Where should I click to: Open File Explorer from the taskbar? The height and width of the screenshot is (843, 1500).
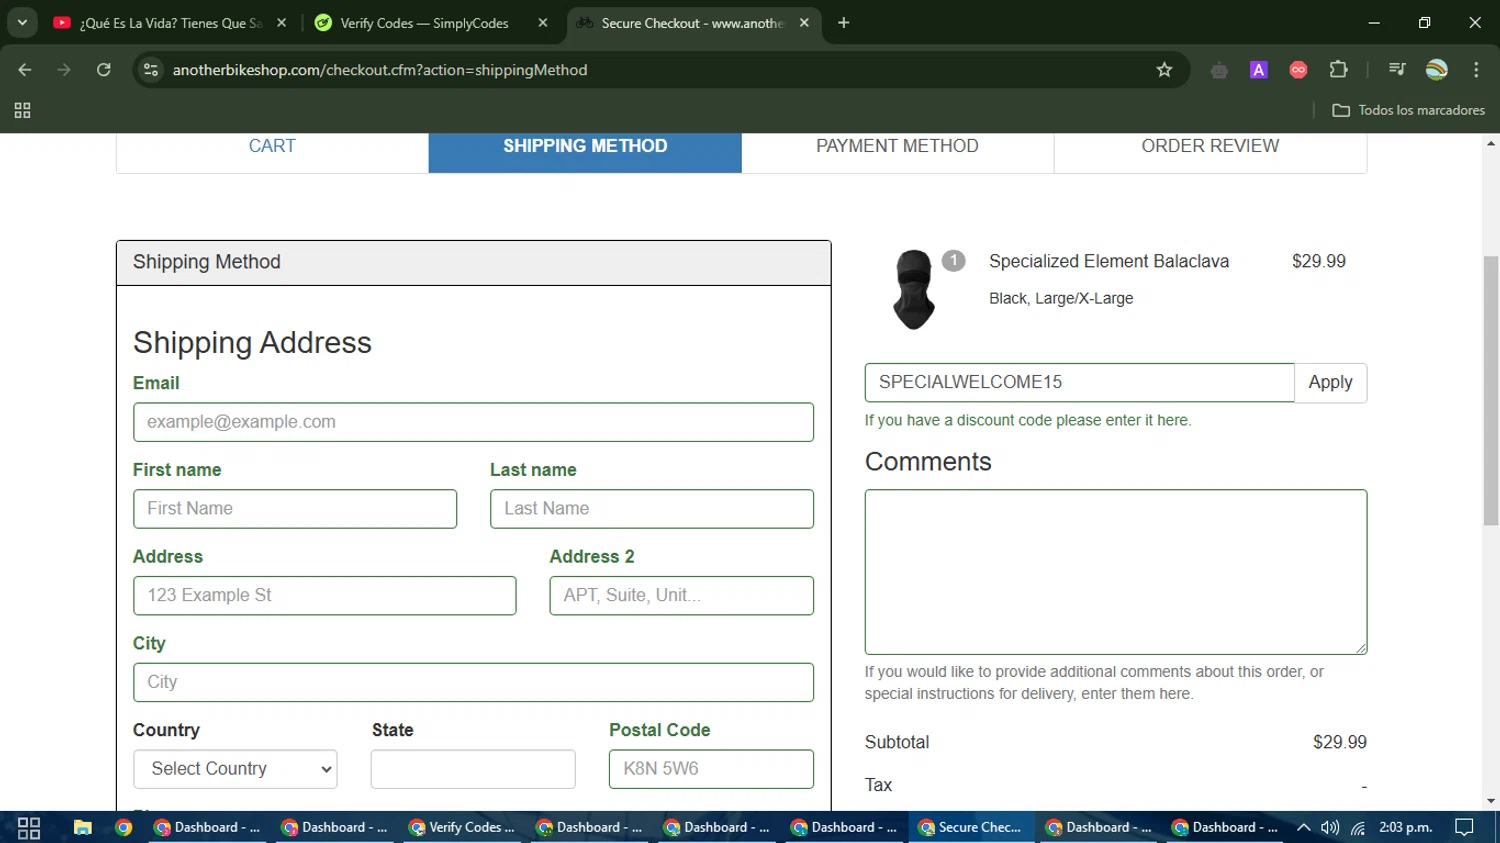[83, 828]
